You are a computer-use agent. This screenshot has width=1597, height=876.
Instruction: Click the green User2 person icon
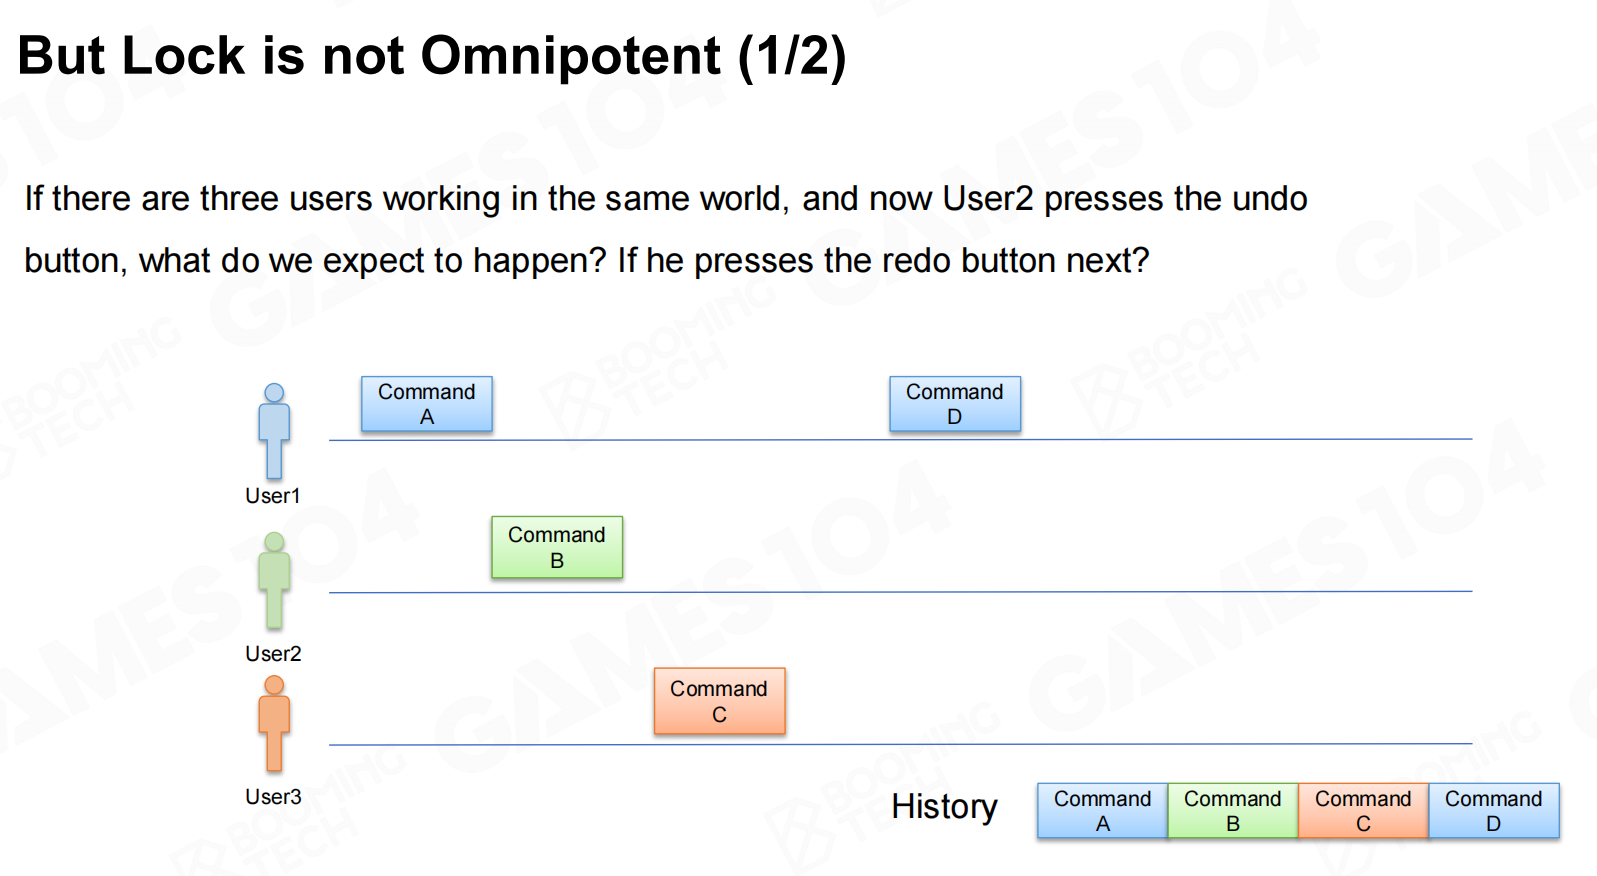coord(274,580)
